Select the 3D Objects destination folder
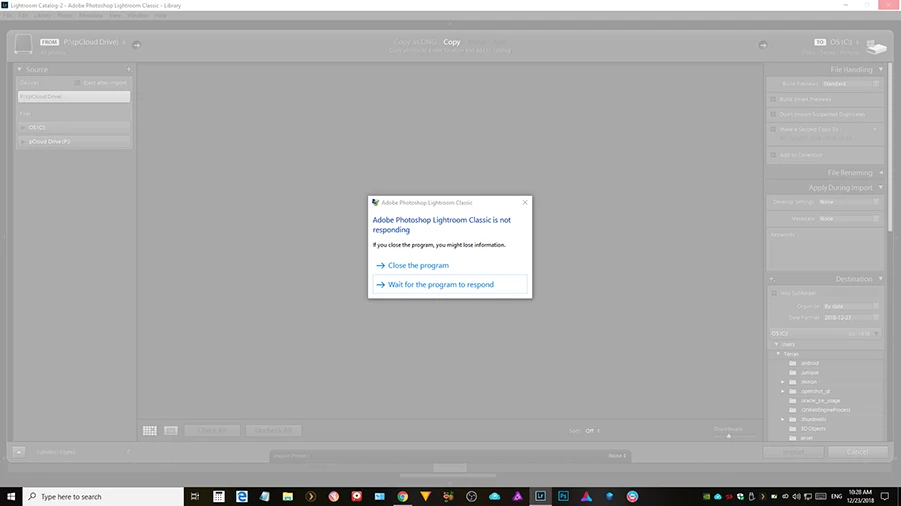Viewport: 901px width, 506px height. coord(813,428)
